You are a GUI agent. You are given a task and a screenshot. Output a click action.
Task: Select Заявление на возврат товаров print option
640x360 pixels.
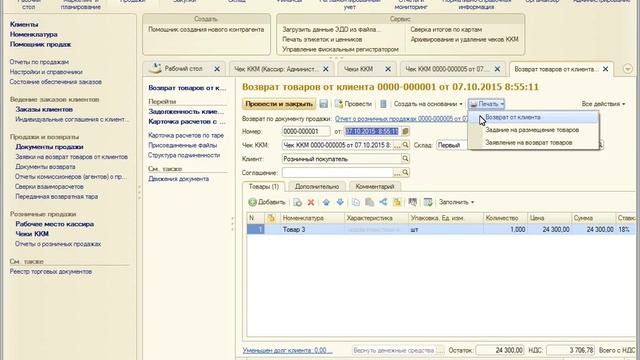pyautogui.click(x=533, y=142)
